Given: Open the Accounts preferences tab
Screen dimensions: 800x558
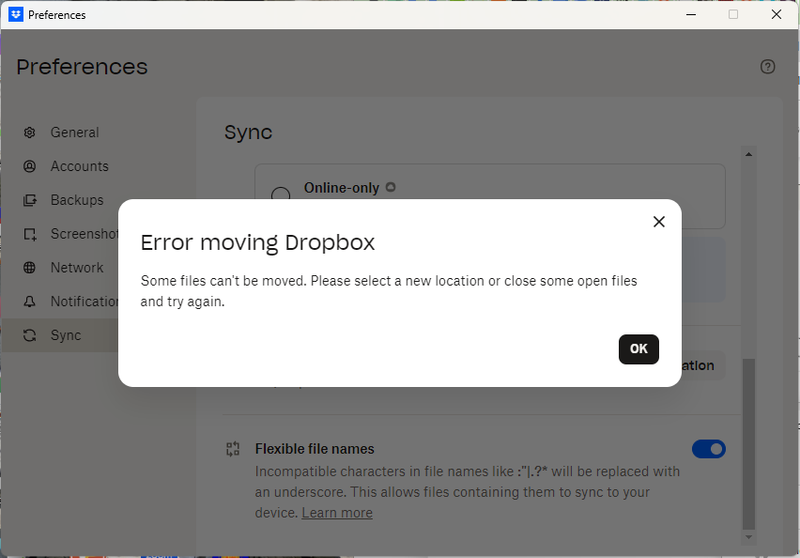Looking at the screenshot, I should click(98, 166).
